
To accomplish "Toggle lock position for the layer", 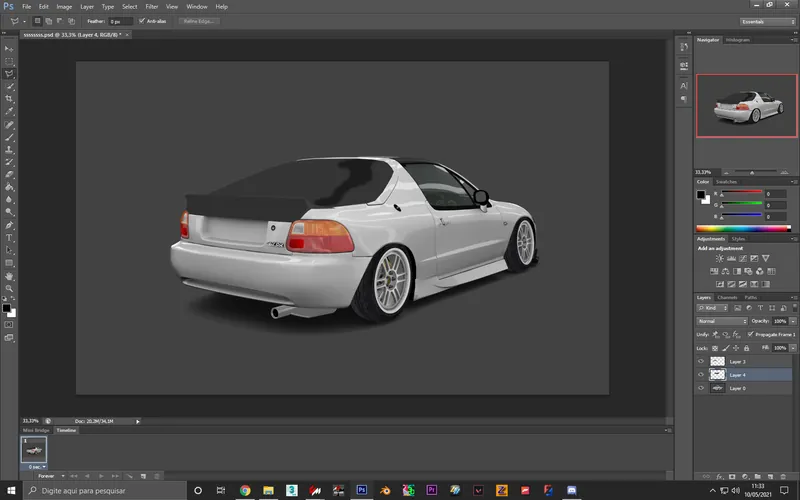I will pos(736,348).
